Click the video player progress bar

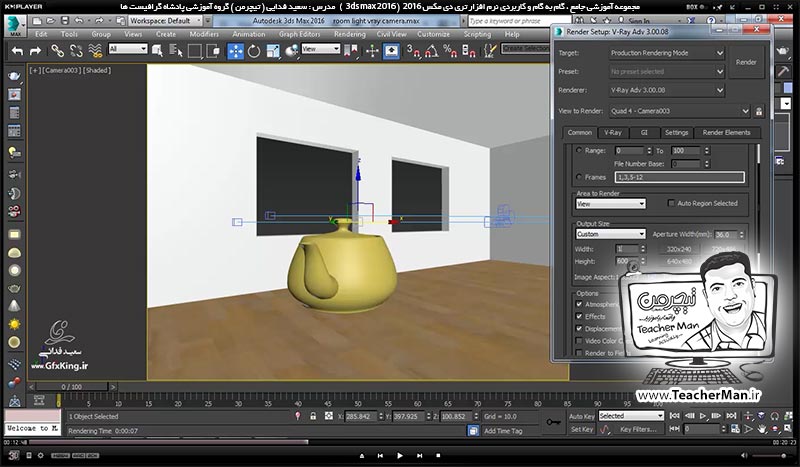click(x=400, y=442)
